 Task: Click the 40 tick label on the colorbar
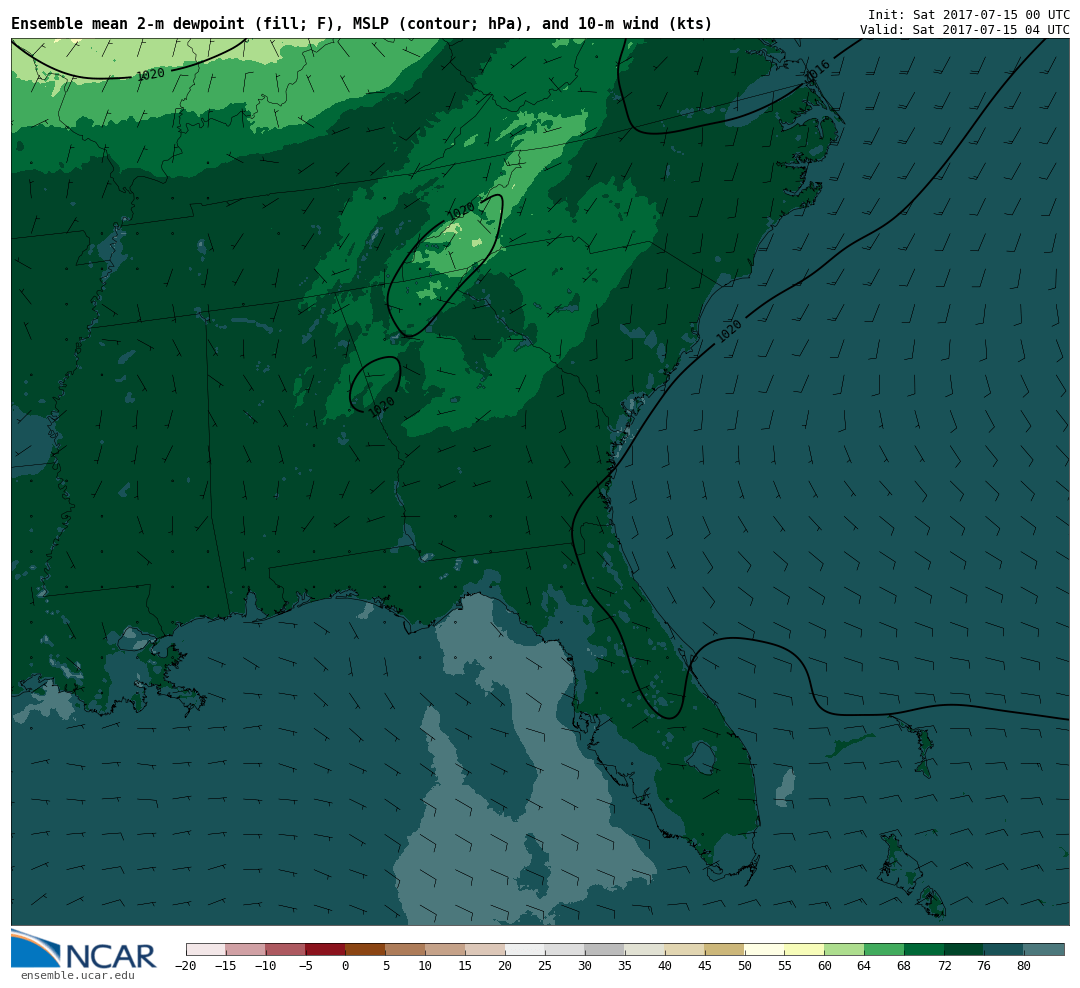(665, 966)
